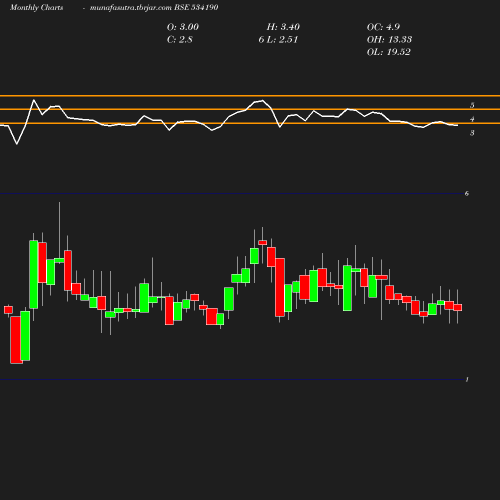The height and width of the screenshot is (500, 500).
Task: Click the tallest green candle near chart start
Action: click(34, 275)
